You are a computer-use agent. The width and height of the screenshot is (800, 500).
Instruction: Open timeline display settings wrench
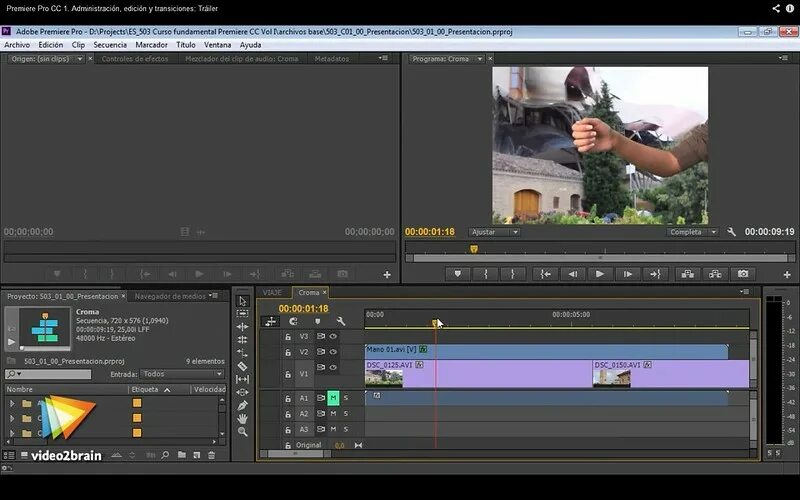tap(341, 321)
